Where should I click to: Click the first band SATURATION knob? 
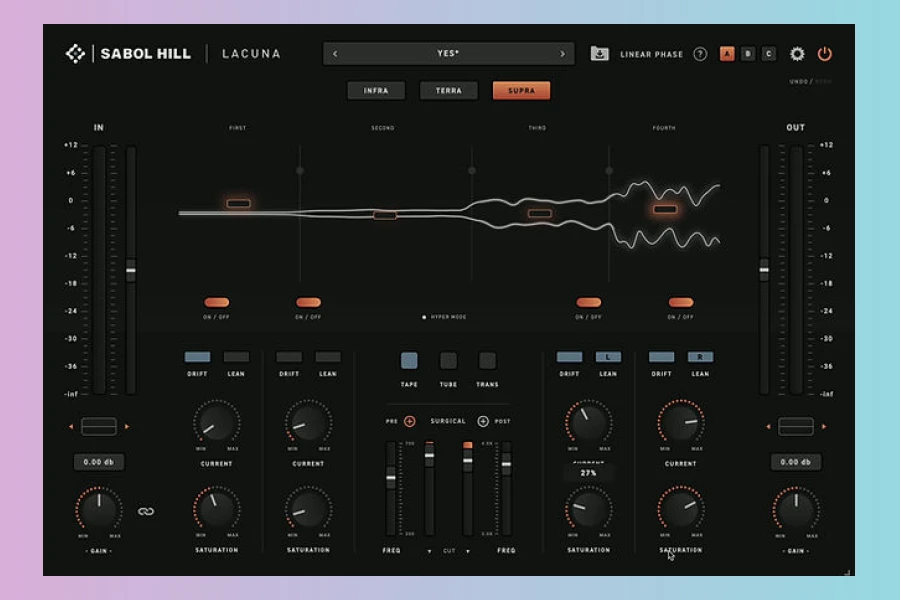point(216,509)
